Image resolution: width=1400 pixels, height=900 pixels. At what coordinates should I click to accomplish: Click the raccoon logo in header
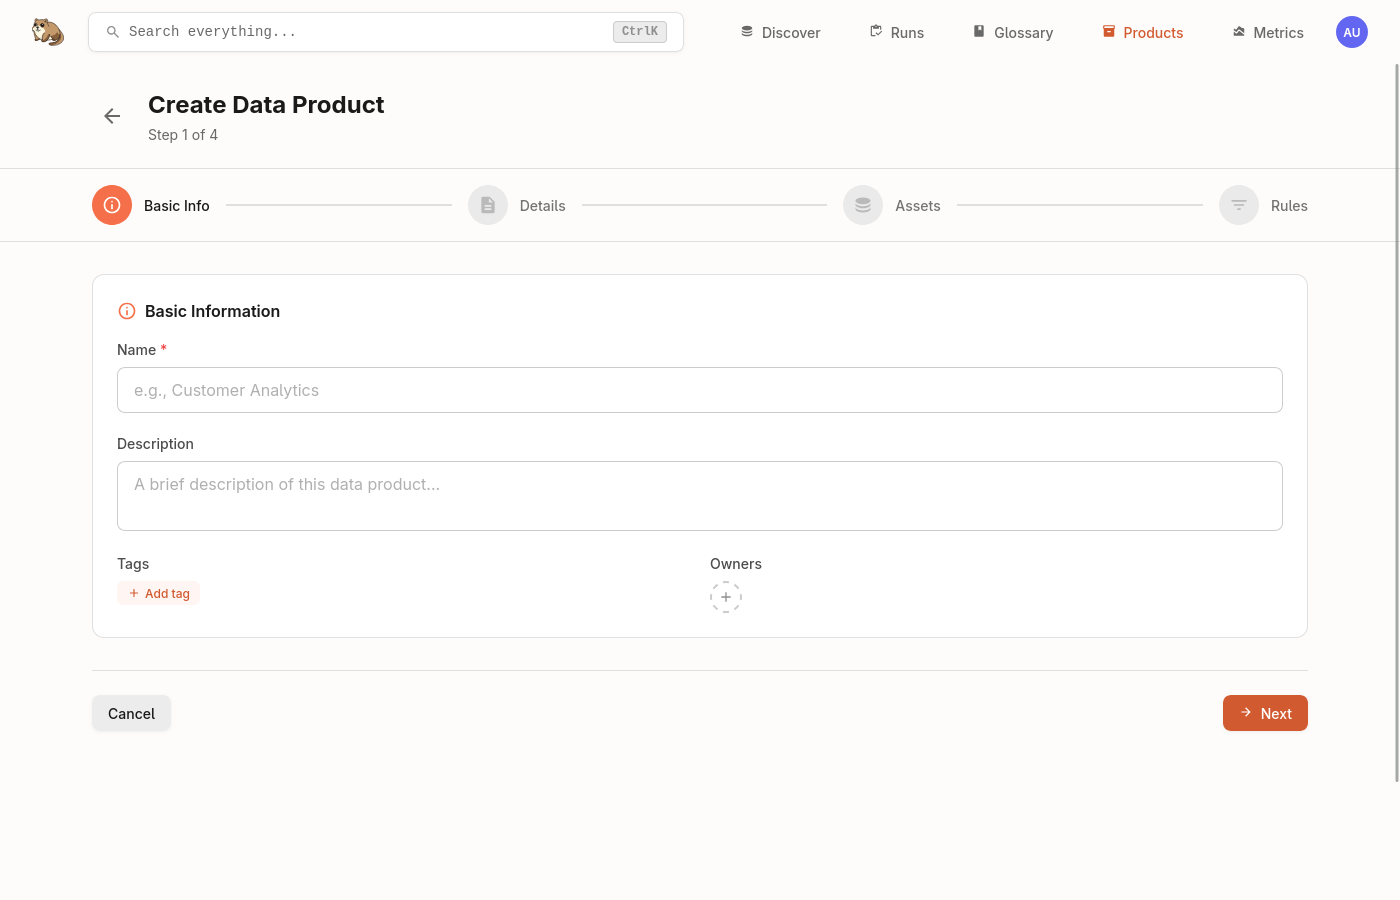pyautogui.click(x=47, y=32)
